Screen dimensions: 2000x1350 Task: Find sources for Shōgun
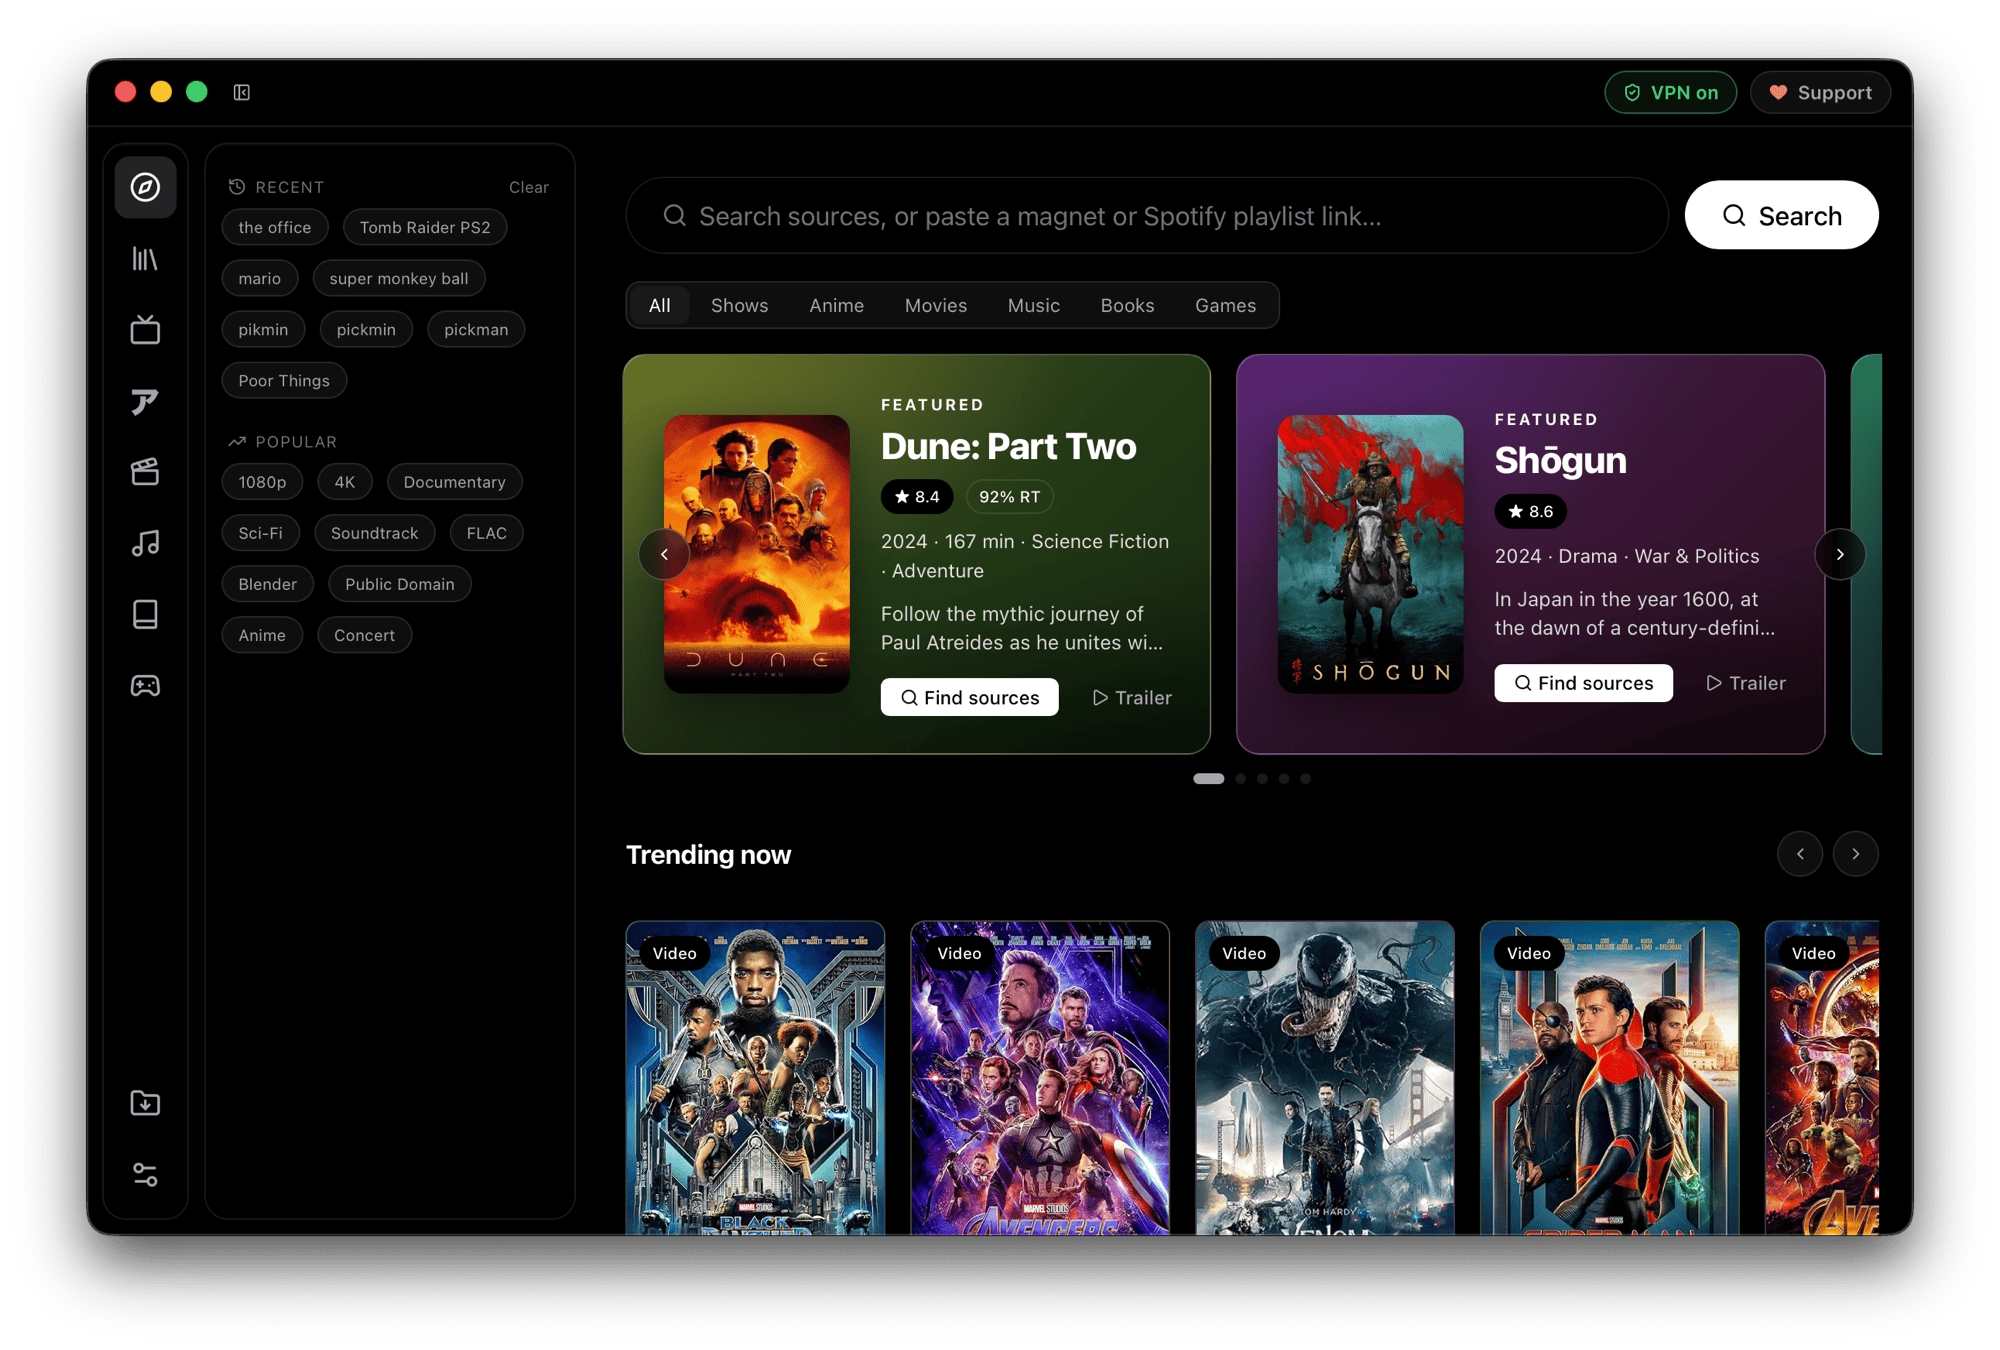click(1583, 683)
